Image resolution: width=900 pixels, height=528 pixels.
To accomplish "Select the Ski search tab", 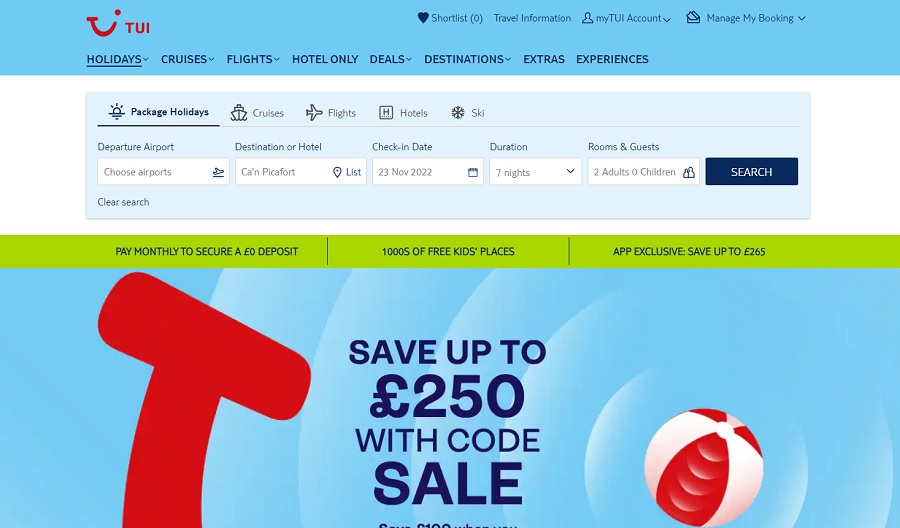I will pyautogui.click(x=467, y=112).
